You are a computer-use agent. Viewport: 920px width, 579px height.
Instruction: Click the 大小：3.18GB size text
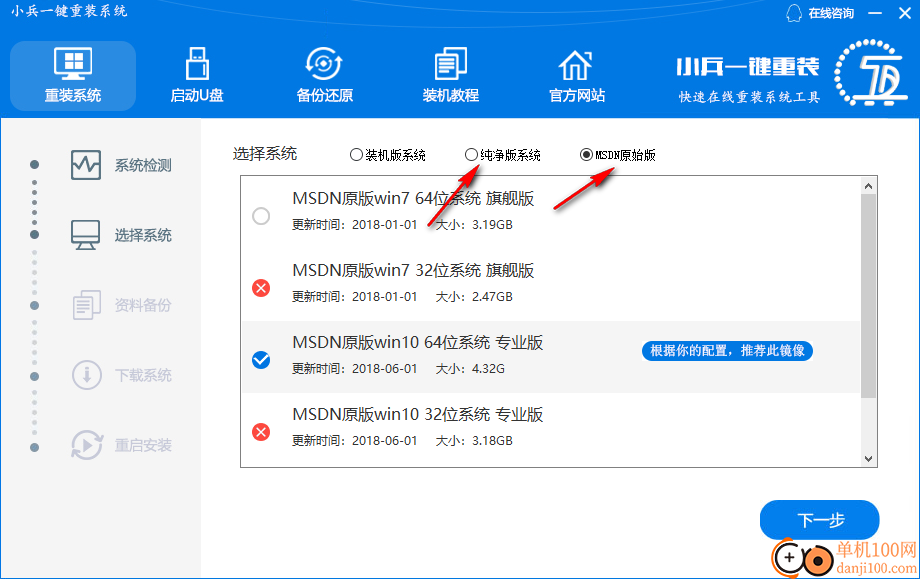[473, 441]
